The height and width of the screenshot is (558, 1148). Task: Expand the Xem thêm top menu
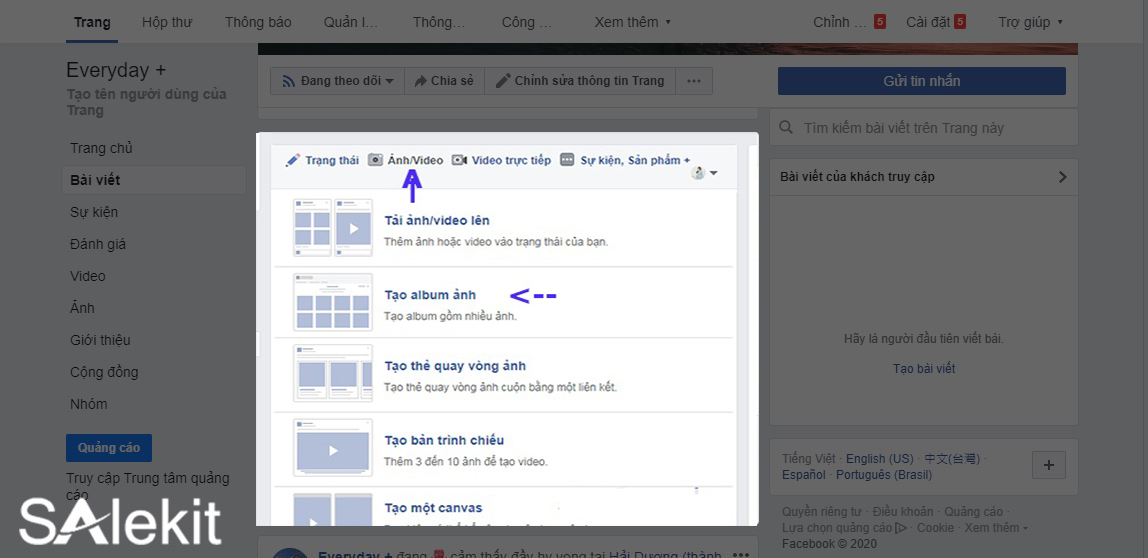click(x=633, y=22)
